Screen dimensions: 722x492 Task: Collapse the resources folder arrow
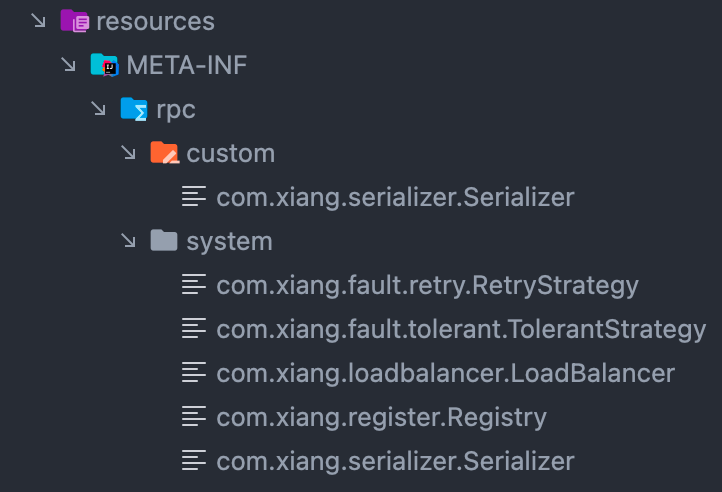click(38, 21)
